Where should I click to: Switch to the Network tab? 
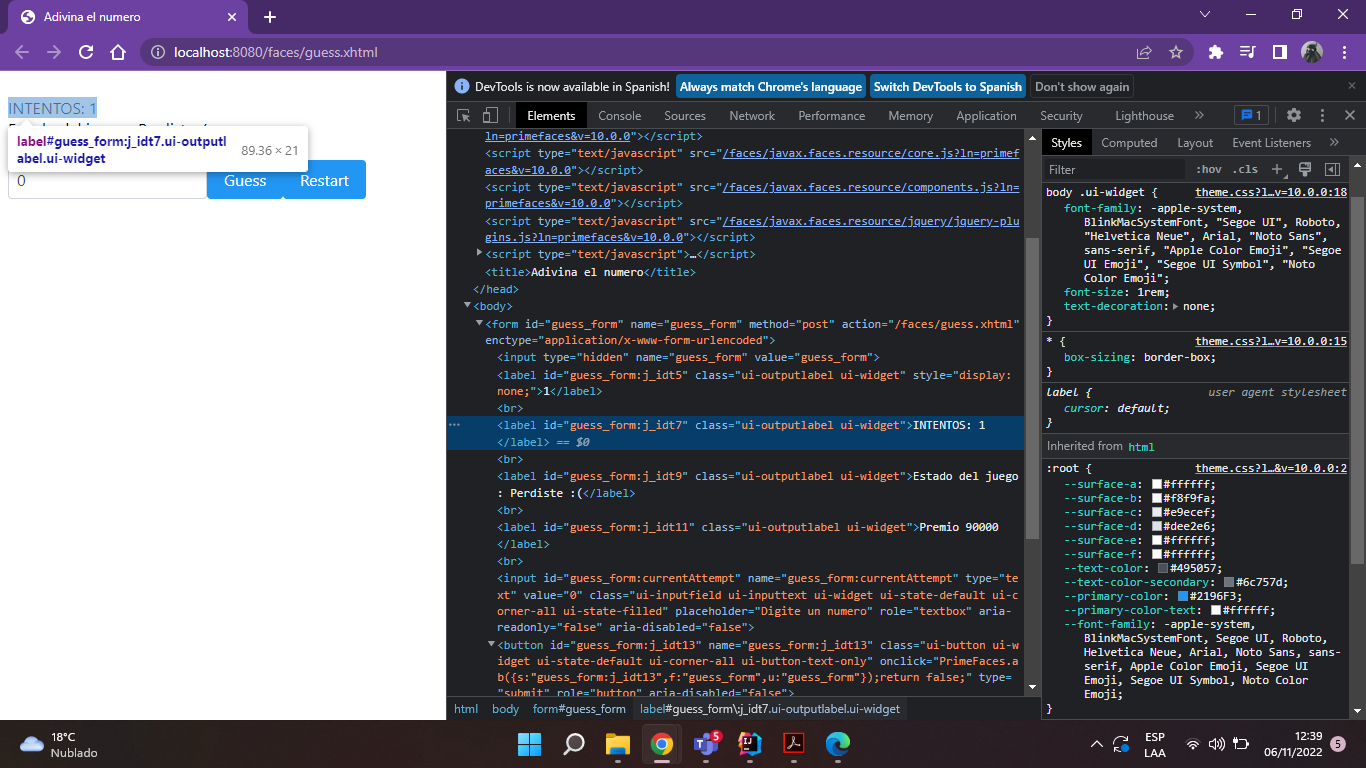[x=752, y=116]
